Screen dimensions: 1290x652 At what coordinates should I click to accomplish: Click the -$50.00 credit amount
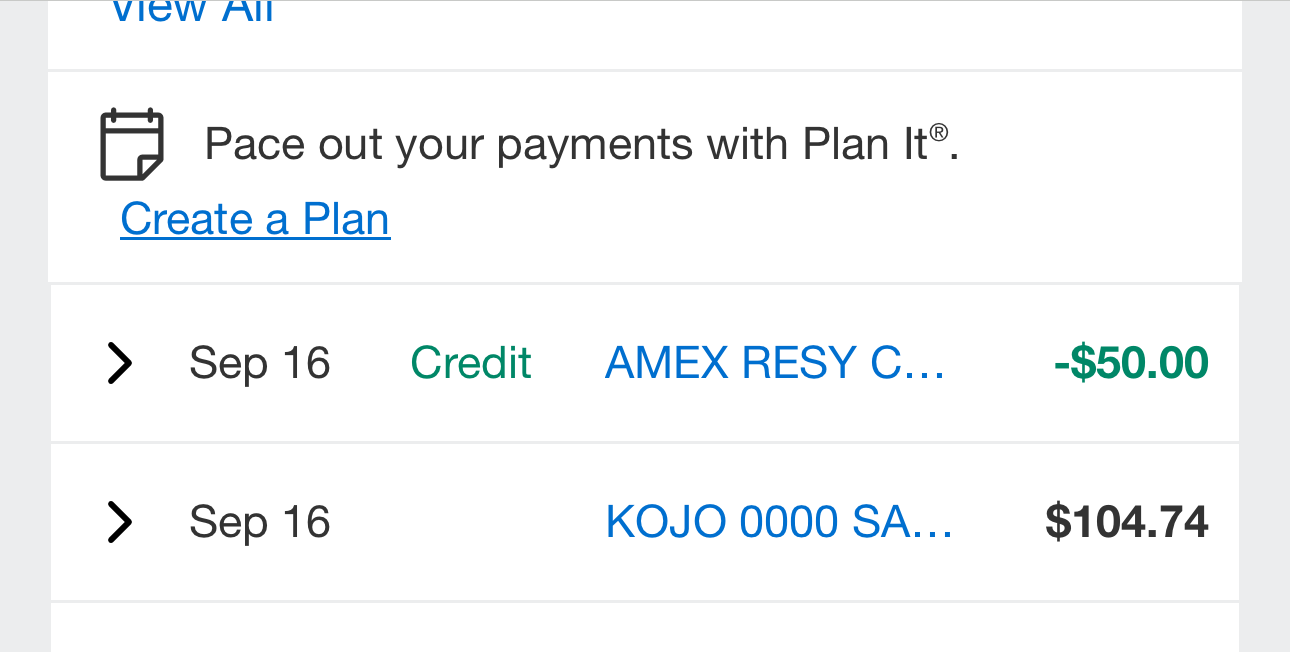point(1131,363)
